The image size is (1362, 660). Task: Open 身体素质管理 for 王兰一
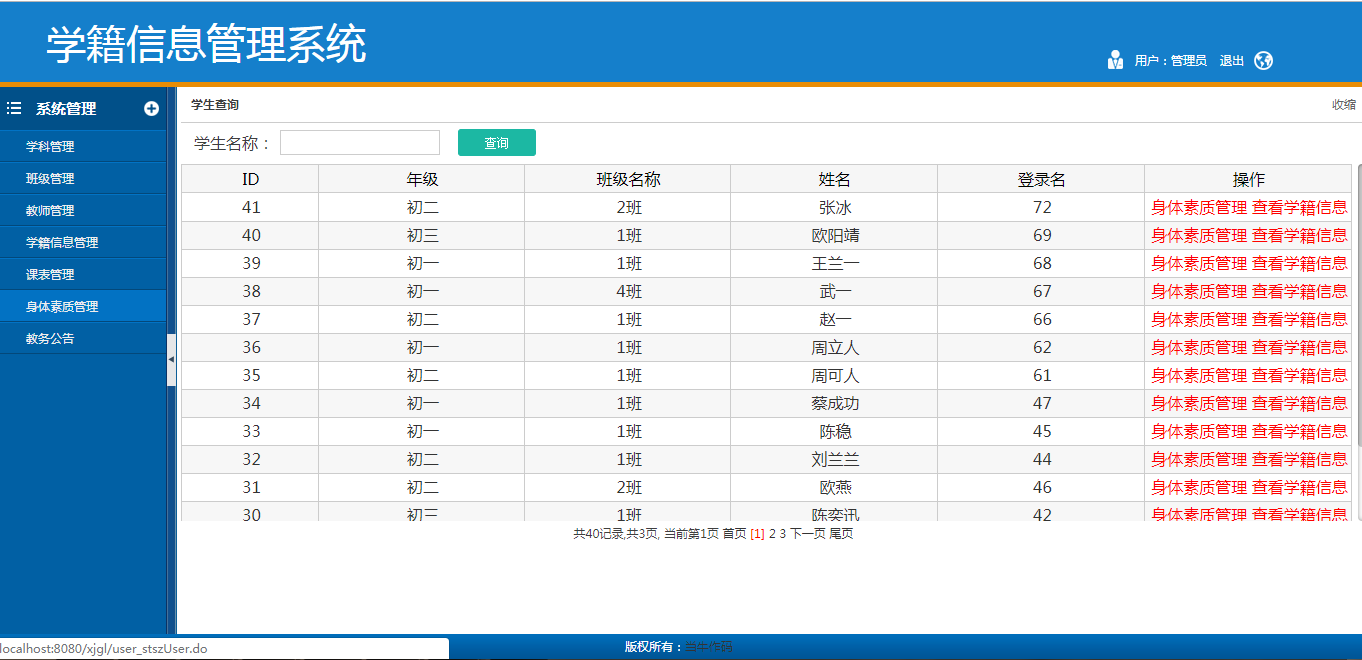(1199, 264)
